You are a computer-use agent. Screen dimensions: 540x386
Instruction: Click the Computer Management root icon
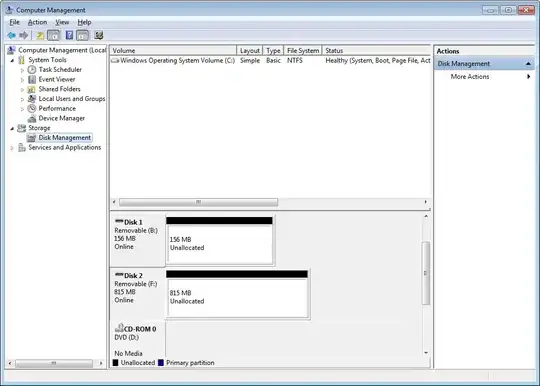pos(11,50)
